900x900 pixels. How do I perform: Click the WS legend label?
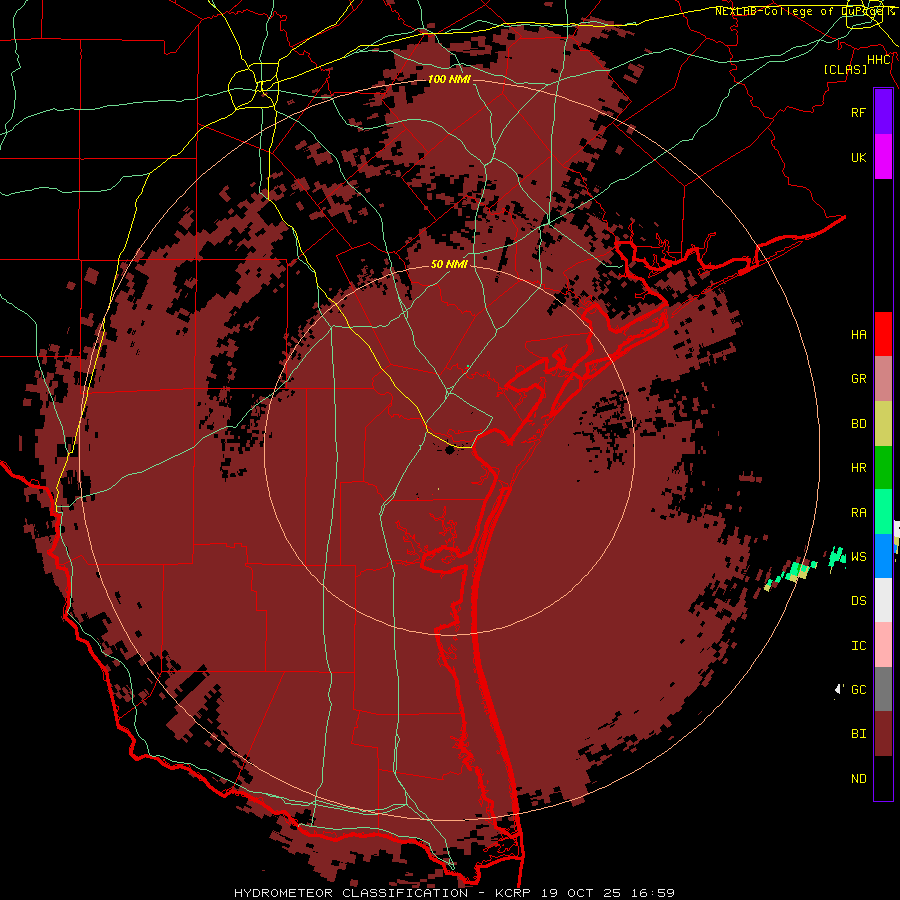(858, 557)
